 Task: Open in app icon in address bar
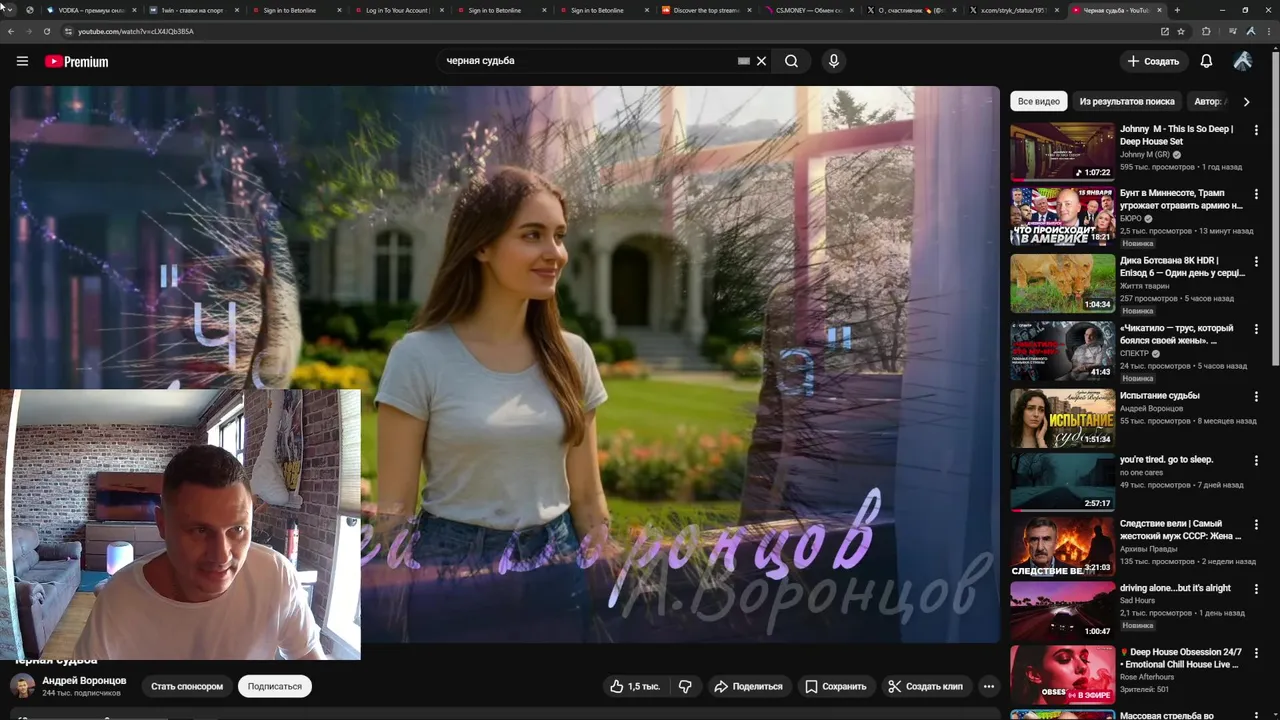[1164, 31]
